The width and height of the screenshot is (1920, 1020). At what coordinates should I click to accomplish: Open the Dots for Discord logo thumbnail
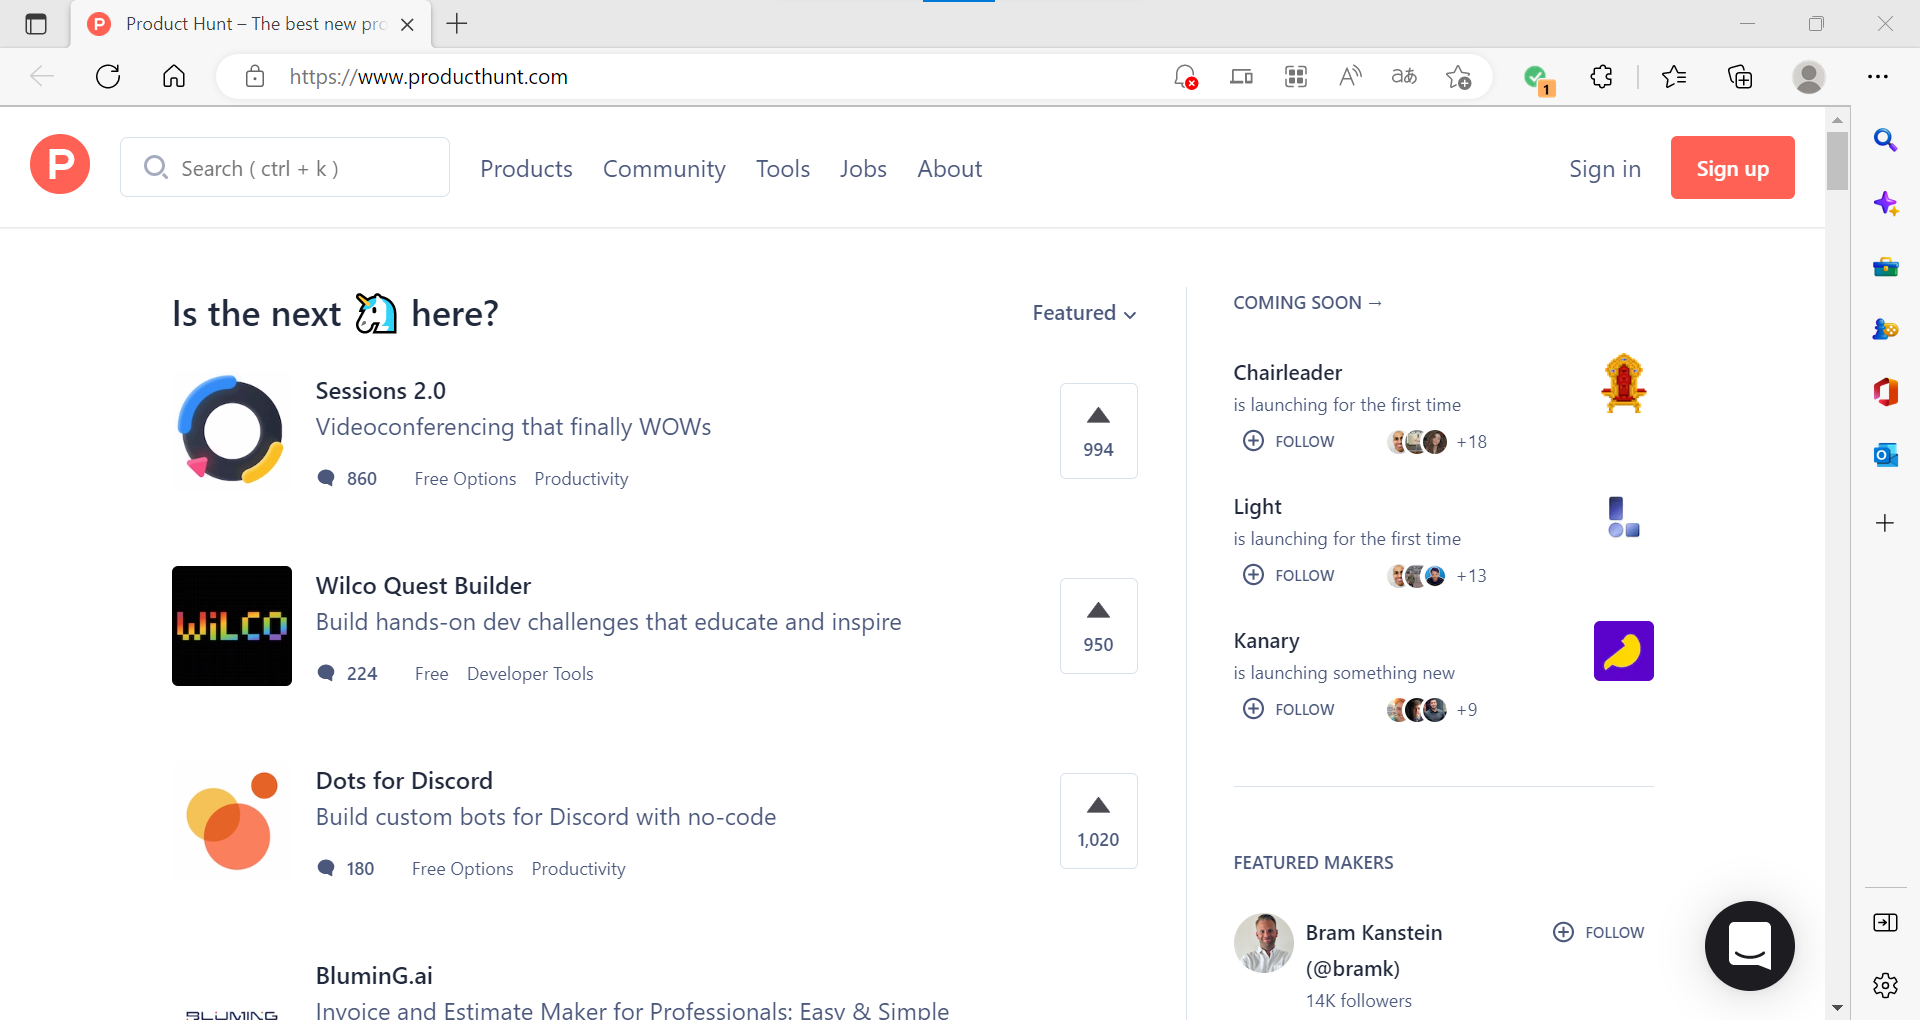pyautogui.click(x=232, y=821)
